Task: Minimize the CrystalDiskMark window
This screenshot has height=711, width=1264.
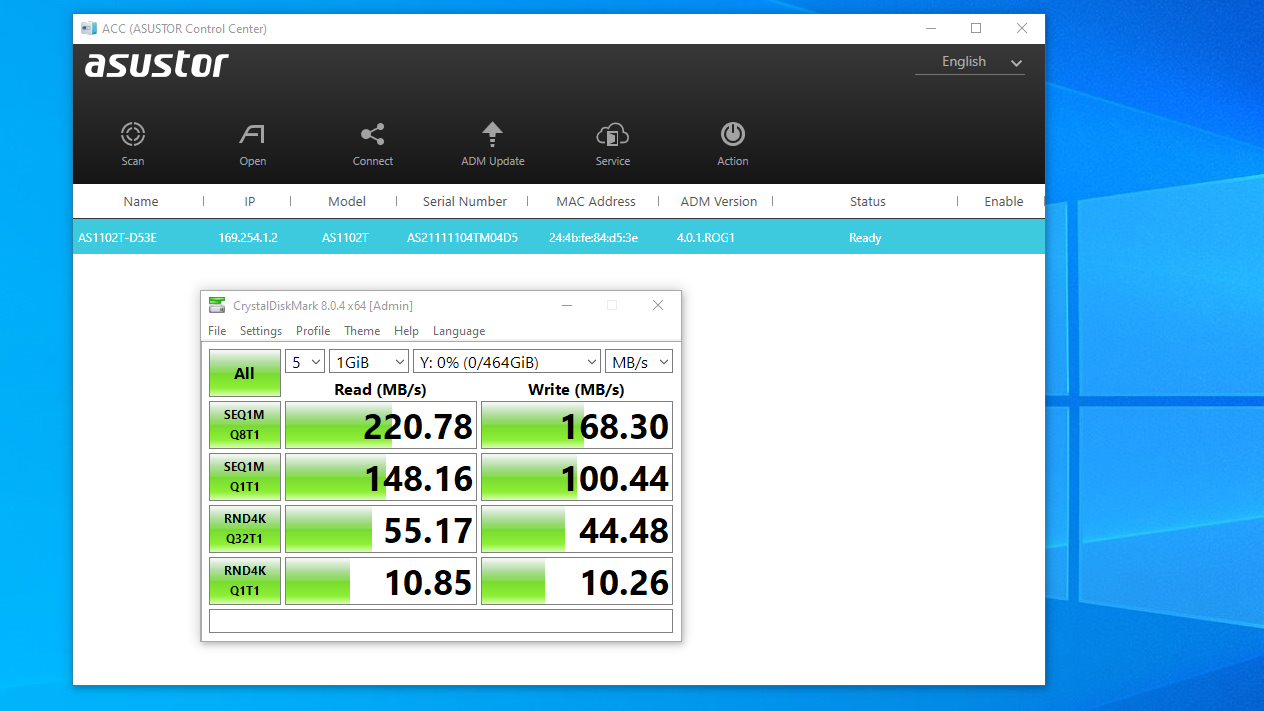Action: click(567, 305)
